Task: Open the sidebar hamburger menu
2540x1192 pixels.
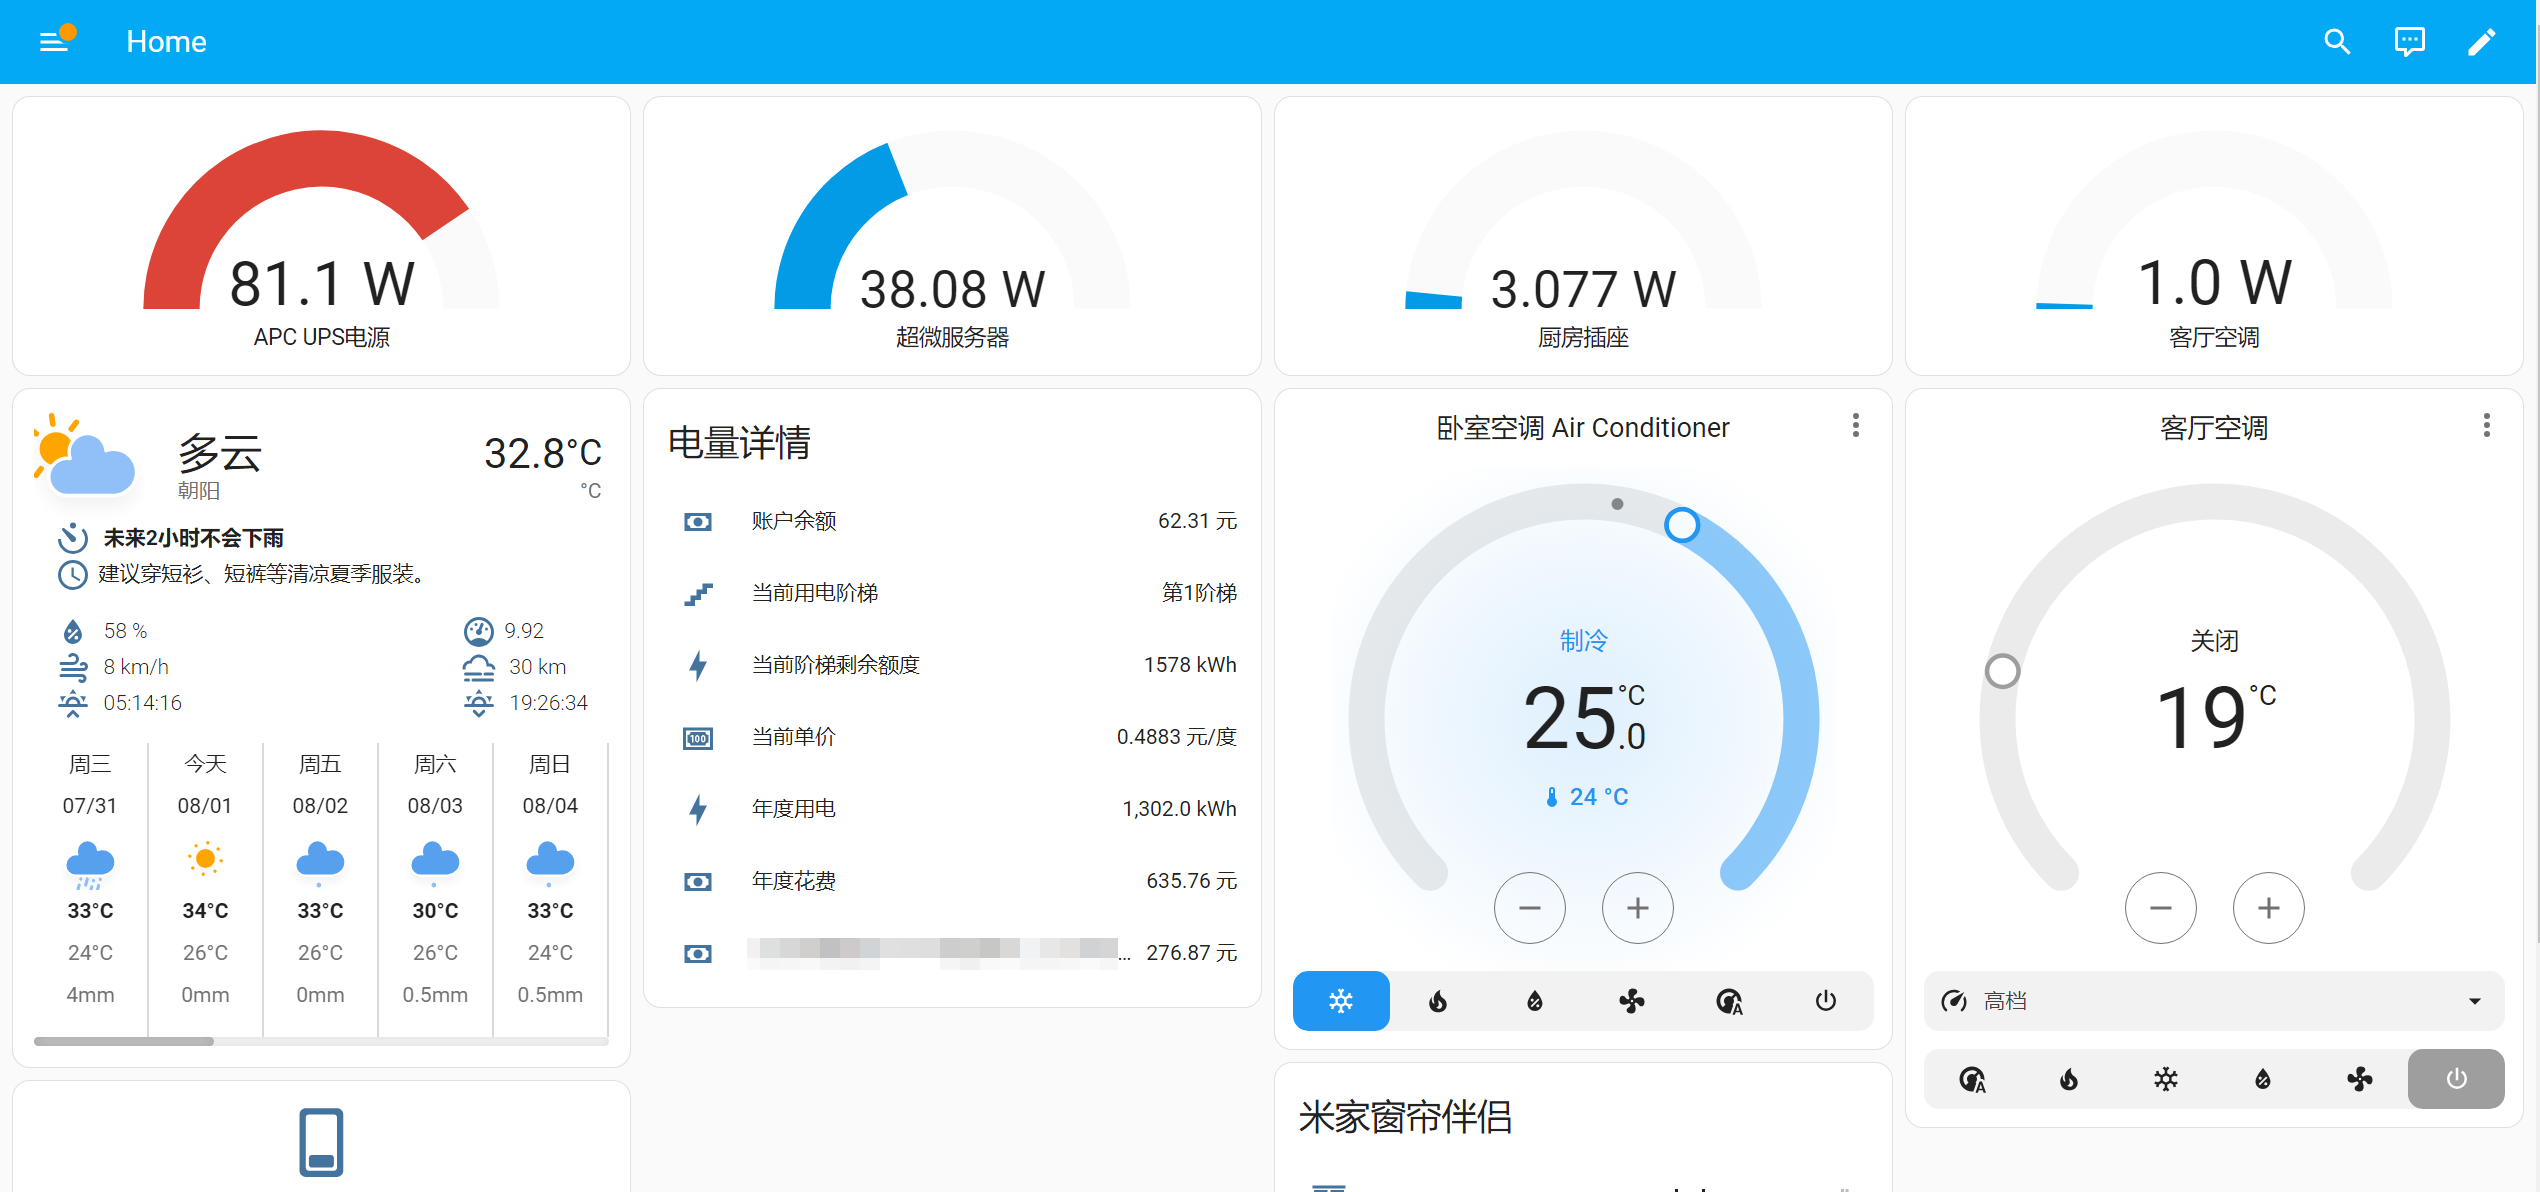Action: (x=54, y=41)
